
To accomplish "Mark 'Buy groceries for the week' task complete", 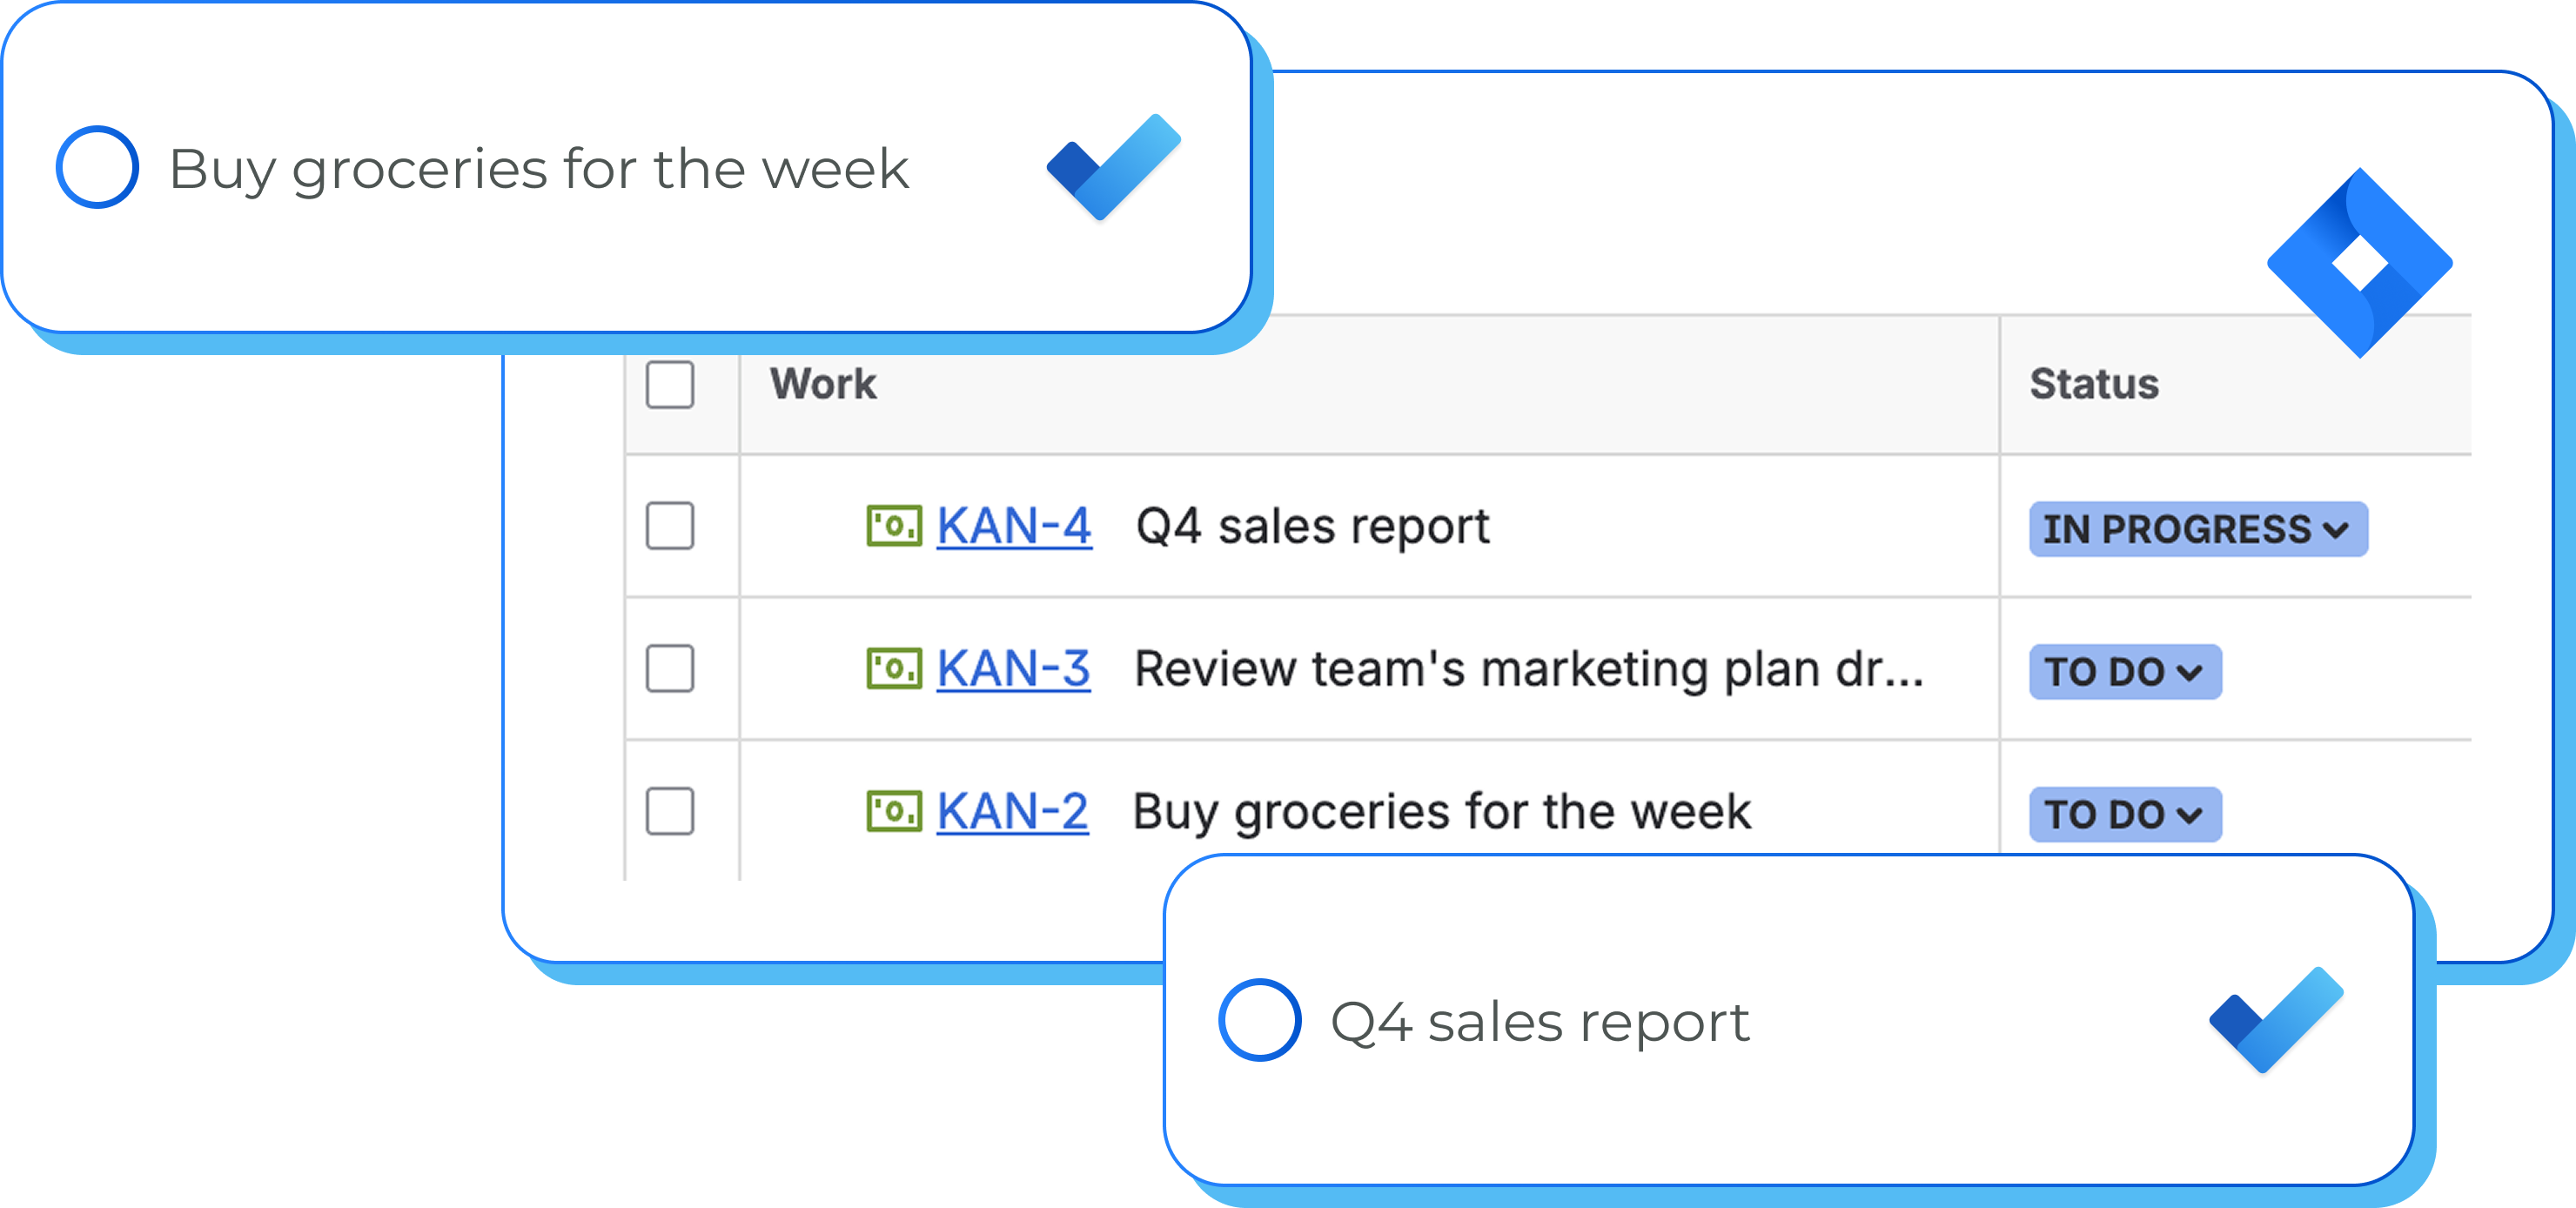I will click(97, 167).
